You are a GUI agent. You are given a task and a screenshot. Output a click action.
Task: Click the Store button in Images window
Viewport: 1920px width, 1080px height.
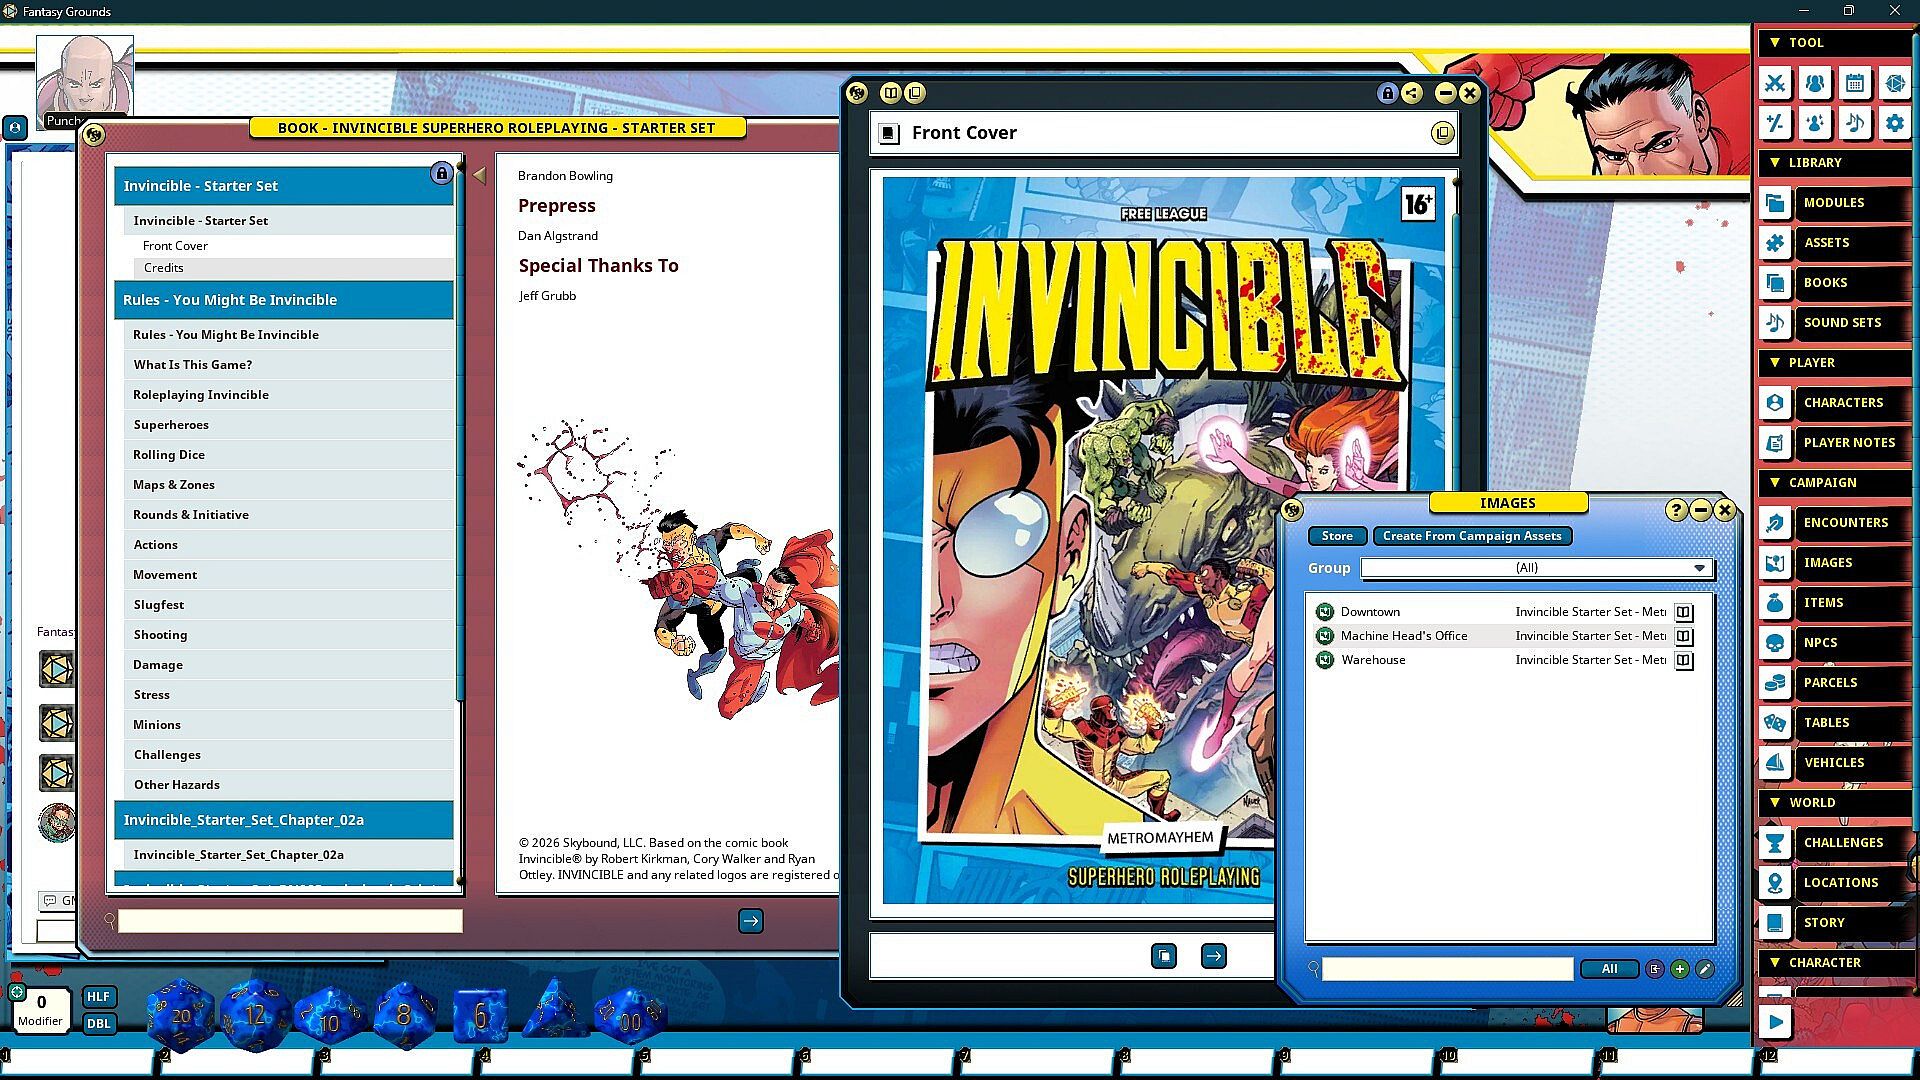tap(1337, 536)
